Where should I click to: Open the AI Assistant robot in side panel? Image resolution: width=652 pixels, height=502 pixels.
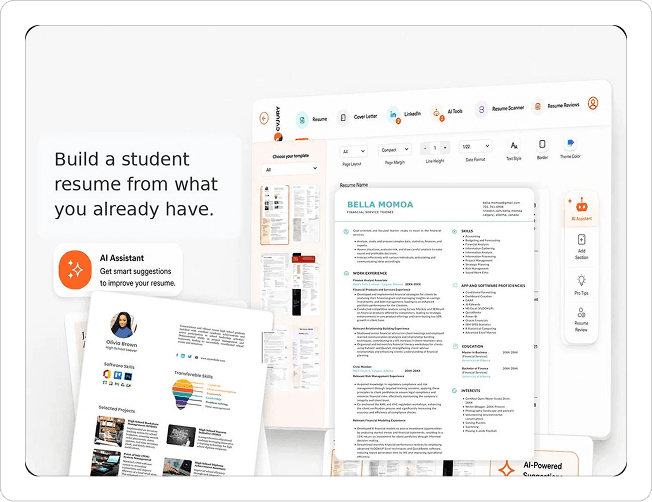tap(581, 205)
